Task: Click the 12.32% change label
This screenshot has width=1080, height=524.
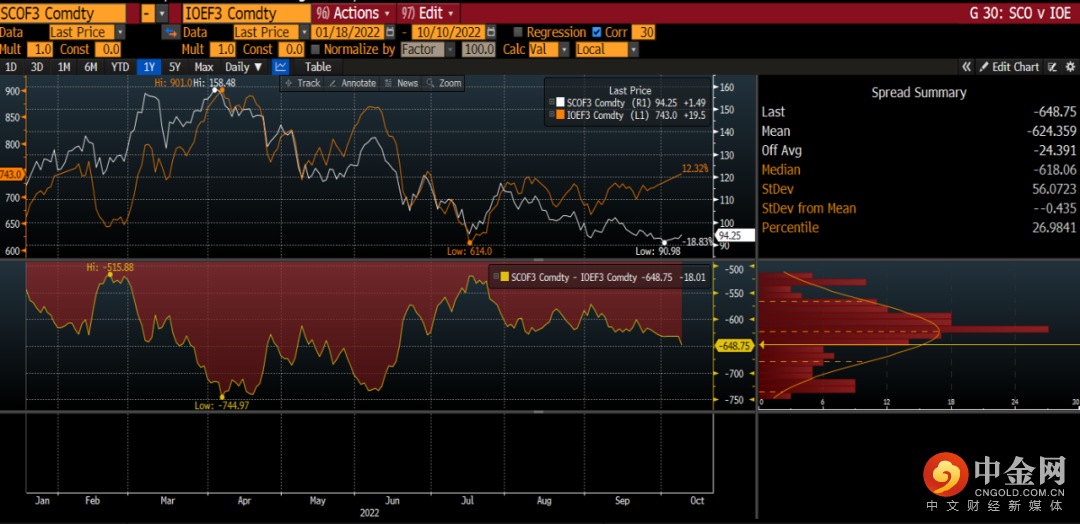Action: pyautogui.click(x=695, y=168)
